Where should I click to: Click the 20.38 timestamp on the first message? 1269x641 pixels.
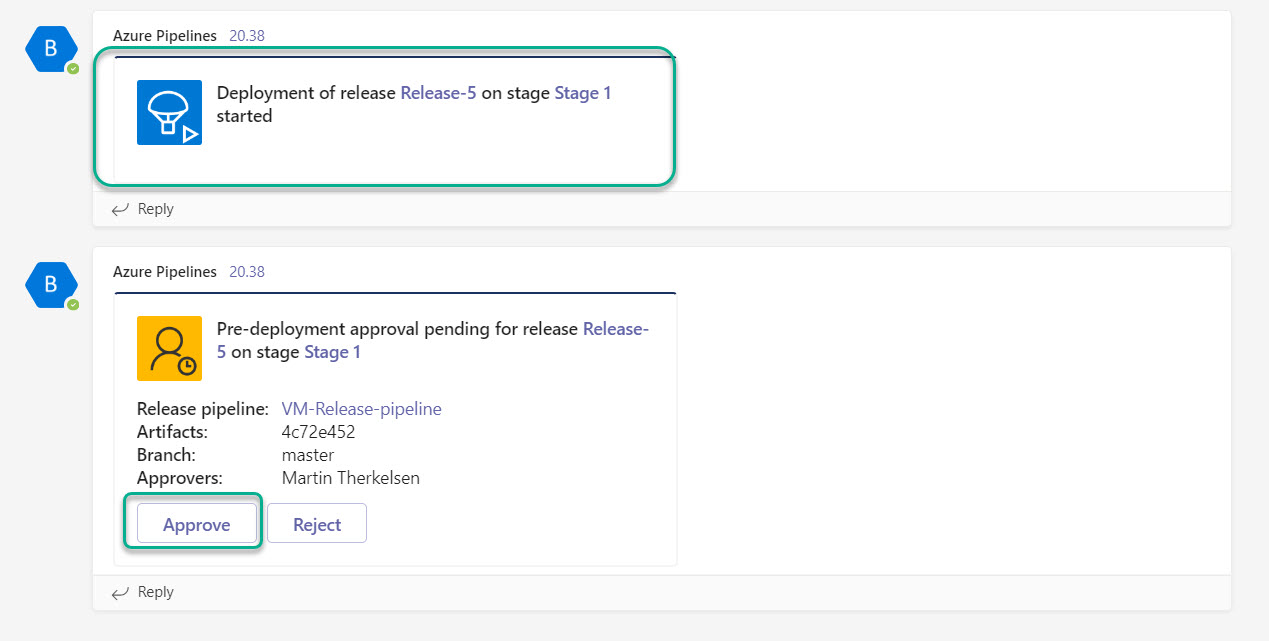pyautogui.click(x=247, y=36)
